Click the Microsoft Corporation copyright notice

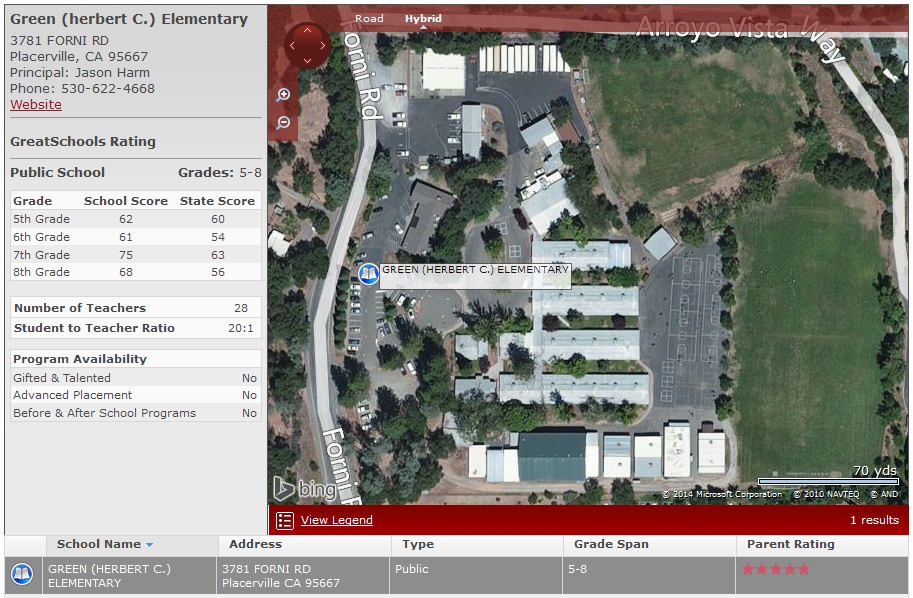(724, 493)
